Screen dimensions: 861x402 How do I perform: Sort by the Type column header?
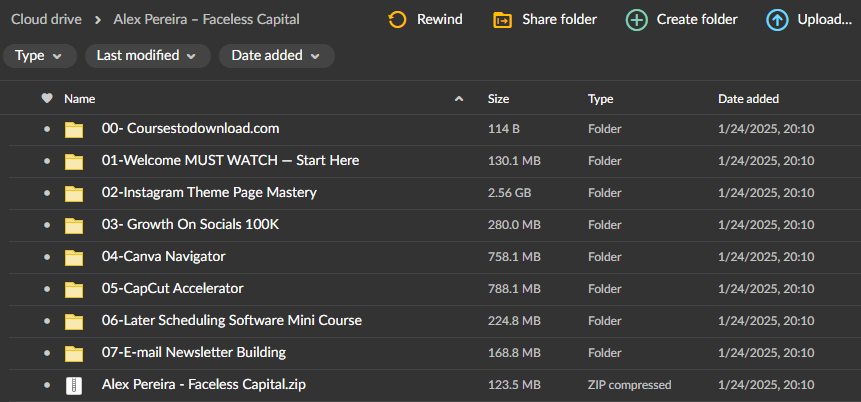click(x=601, y=99)
